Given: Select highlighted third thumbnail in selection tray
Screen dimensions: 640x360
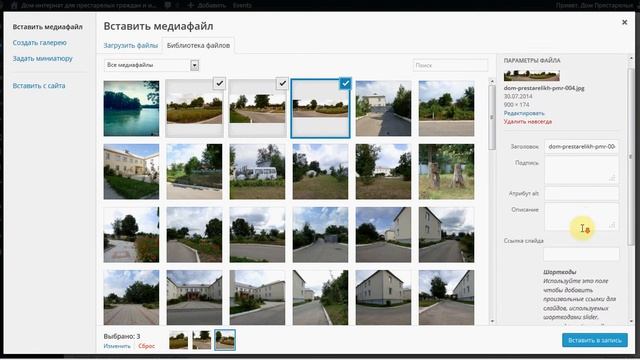Looking at the screenshot, I should 225,340.
